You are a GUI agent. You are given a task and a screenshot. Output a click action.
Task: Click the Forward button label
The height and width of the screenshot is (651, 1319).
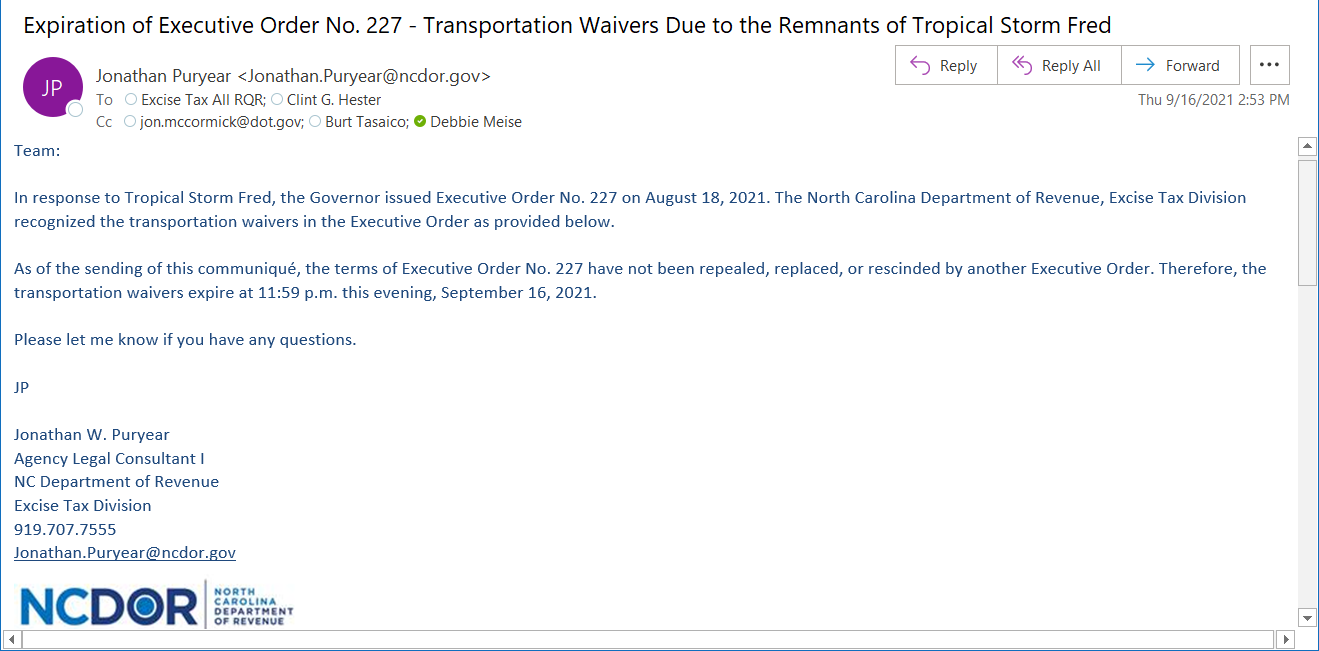(1193, 66)
